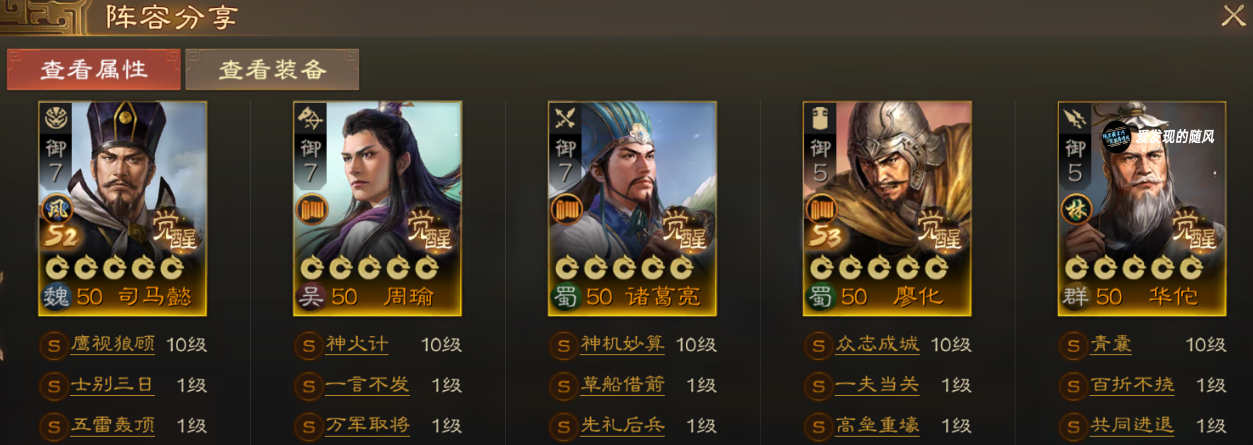Select 司马懿's hero portrait card
The width and height of the screenshot is (1253, 445).
(123, 208)
